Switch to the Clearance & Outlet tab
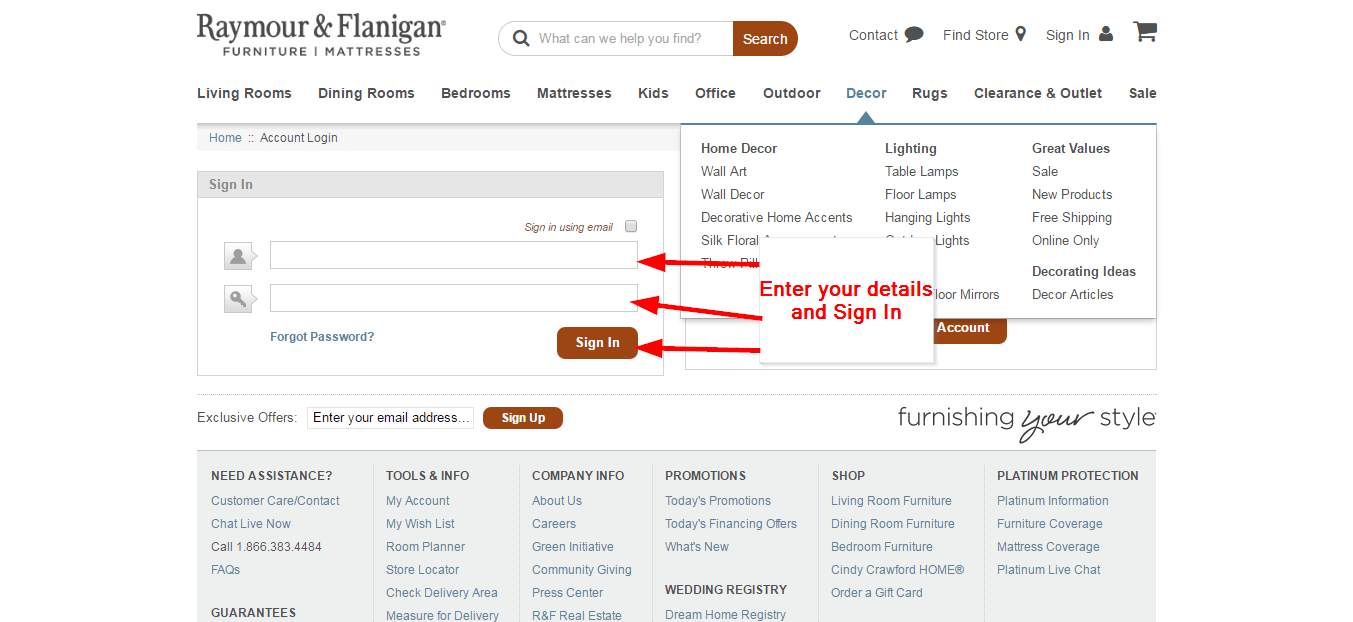 (1037, 92)
